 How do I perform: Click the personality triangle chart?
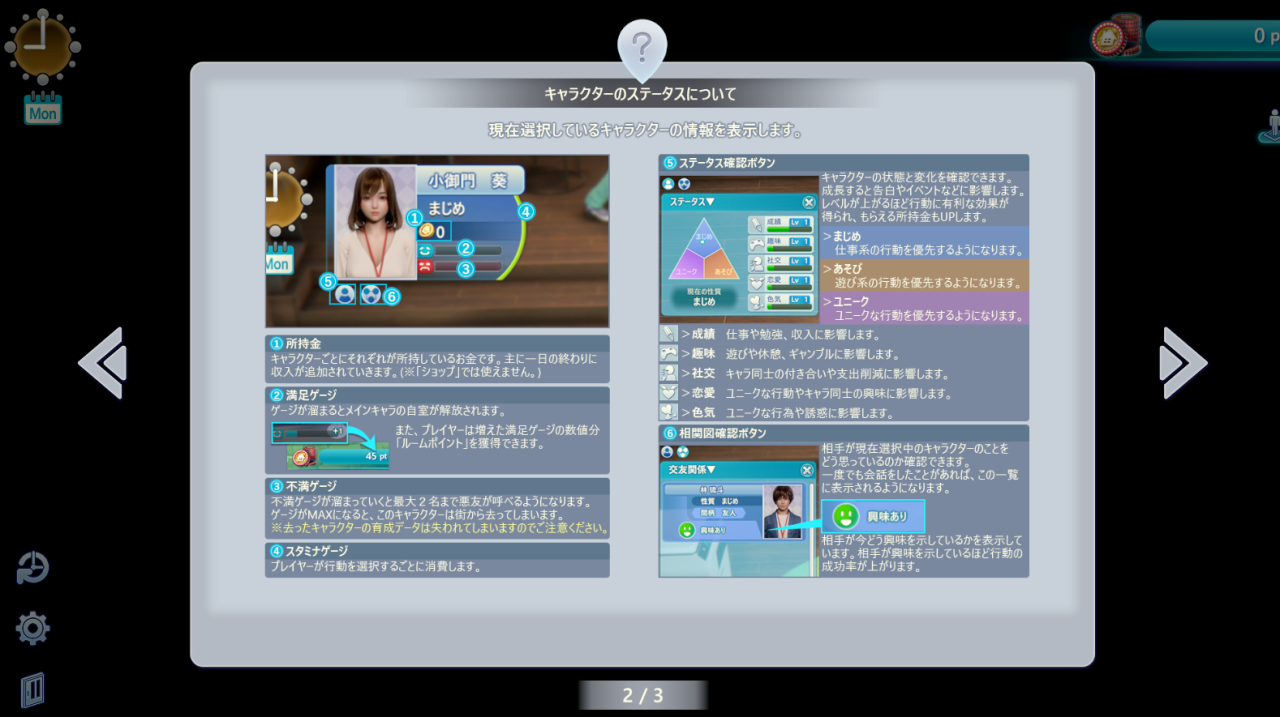(x=704, y=249)
